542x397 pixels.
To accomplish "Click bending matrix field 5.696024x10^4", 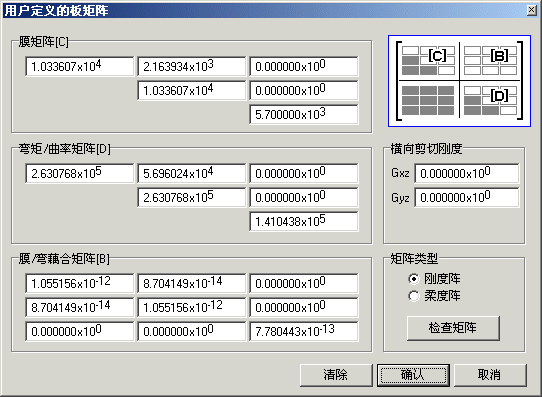I will click(x=191, y=173).
